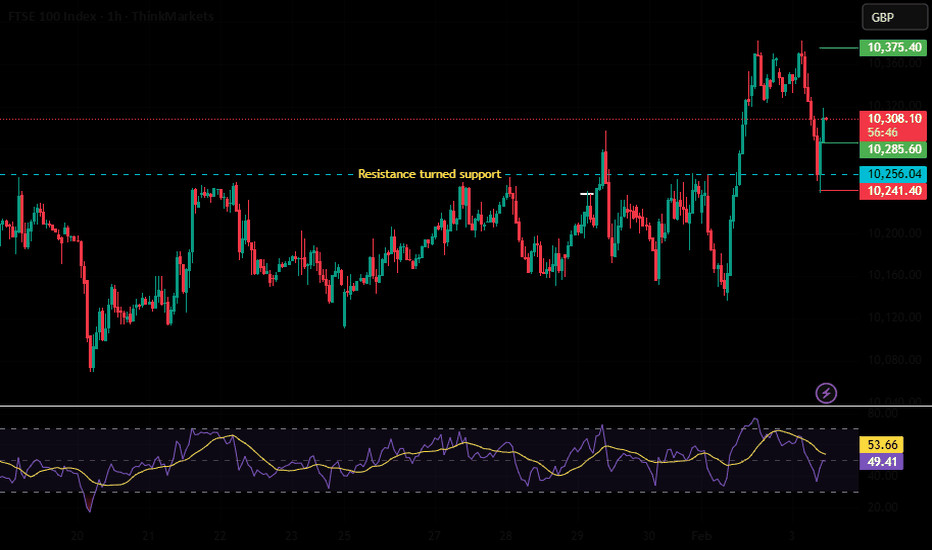
Task: Click the 10,120.00 level on price axis
Action: (888, 316)
